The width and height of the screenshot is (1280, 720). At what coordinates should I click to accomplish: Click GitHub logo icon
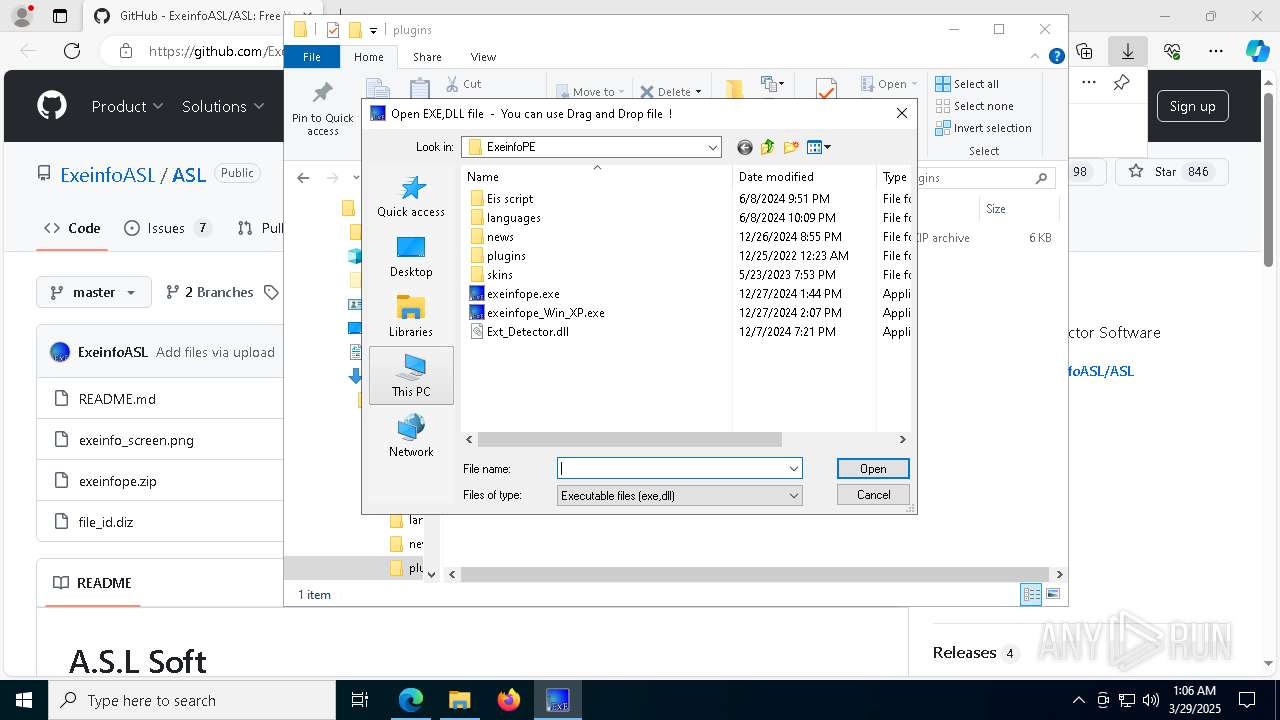click(52, 106)
